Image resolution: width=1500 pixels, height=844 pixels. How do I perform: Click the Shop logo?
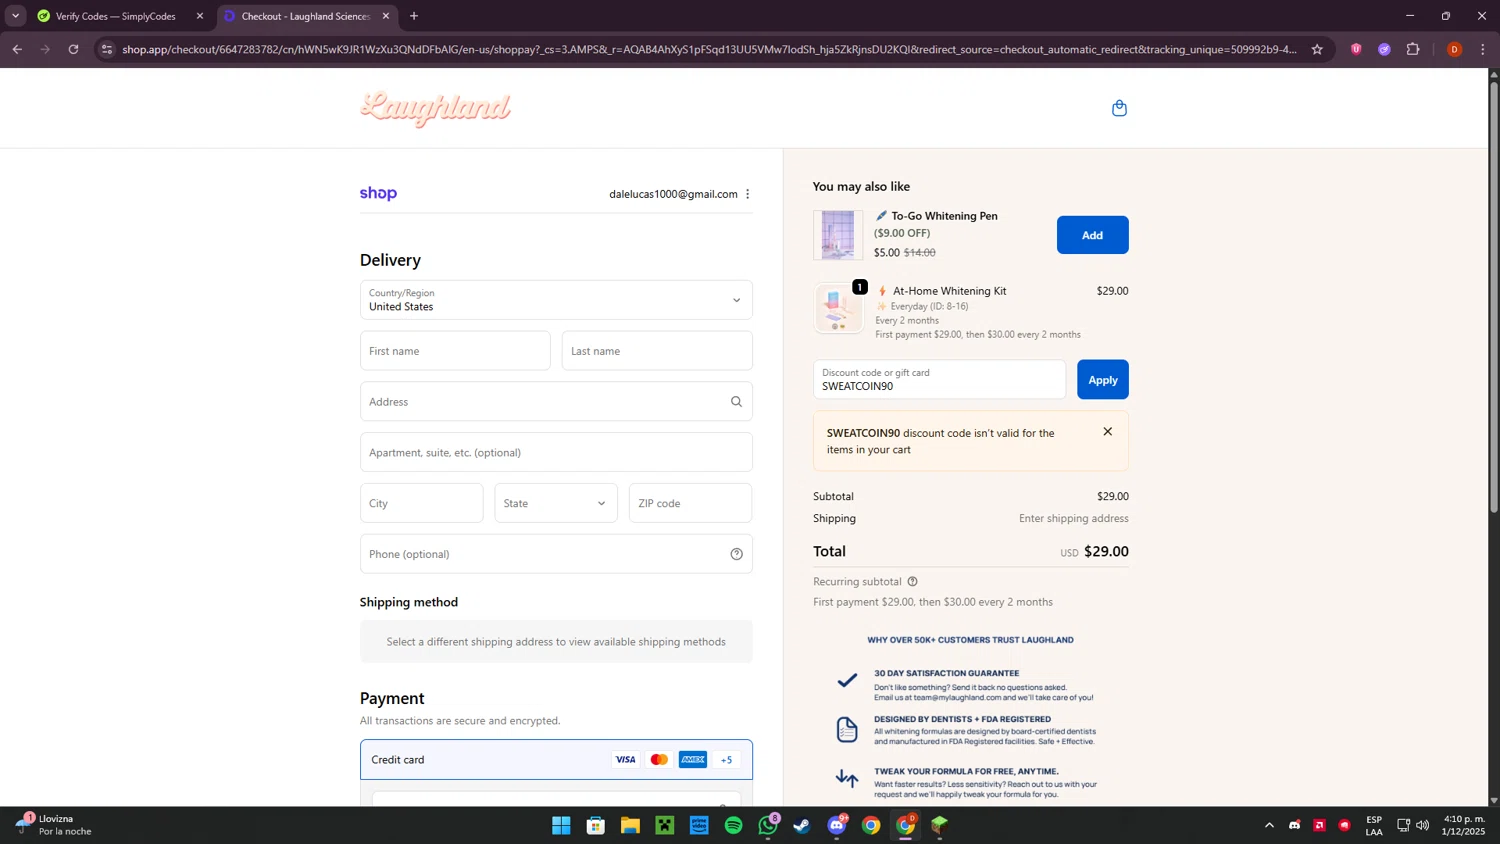tap(378, 193)
